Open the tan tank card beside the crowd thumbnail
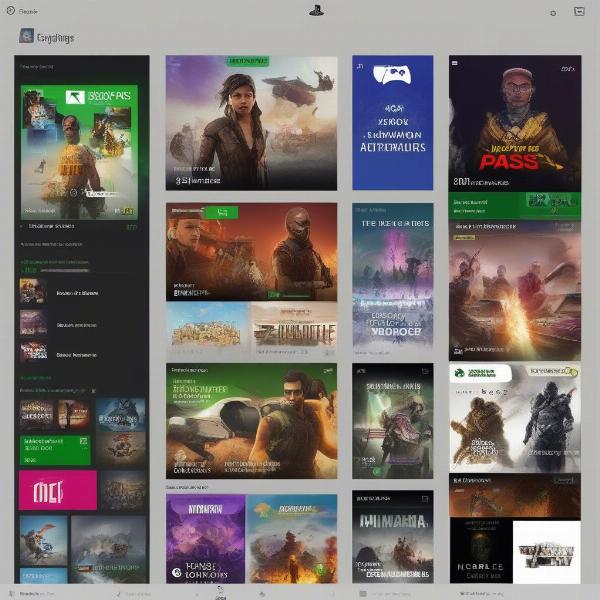 (294, 329)
